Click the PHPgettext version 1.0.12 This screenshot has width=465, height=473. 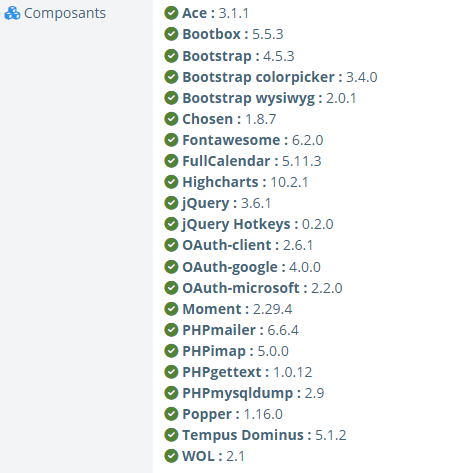point(293,372)
